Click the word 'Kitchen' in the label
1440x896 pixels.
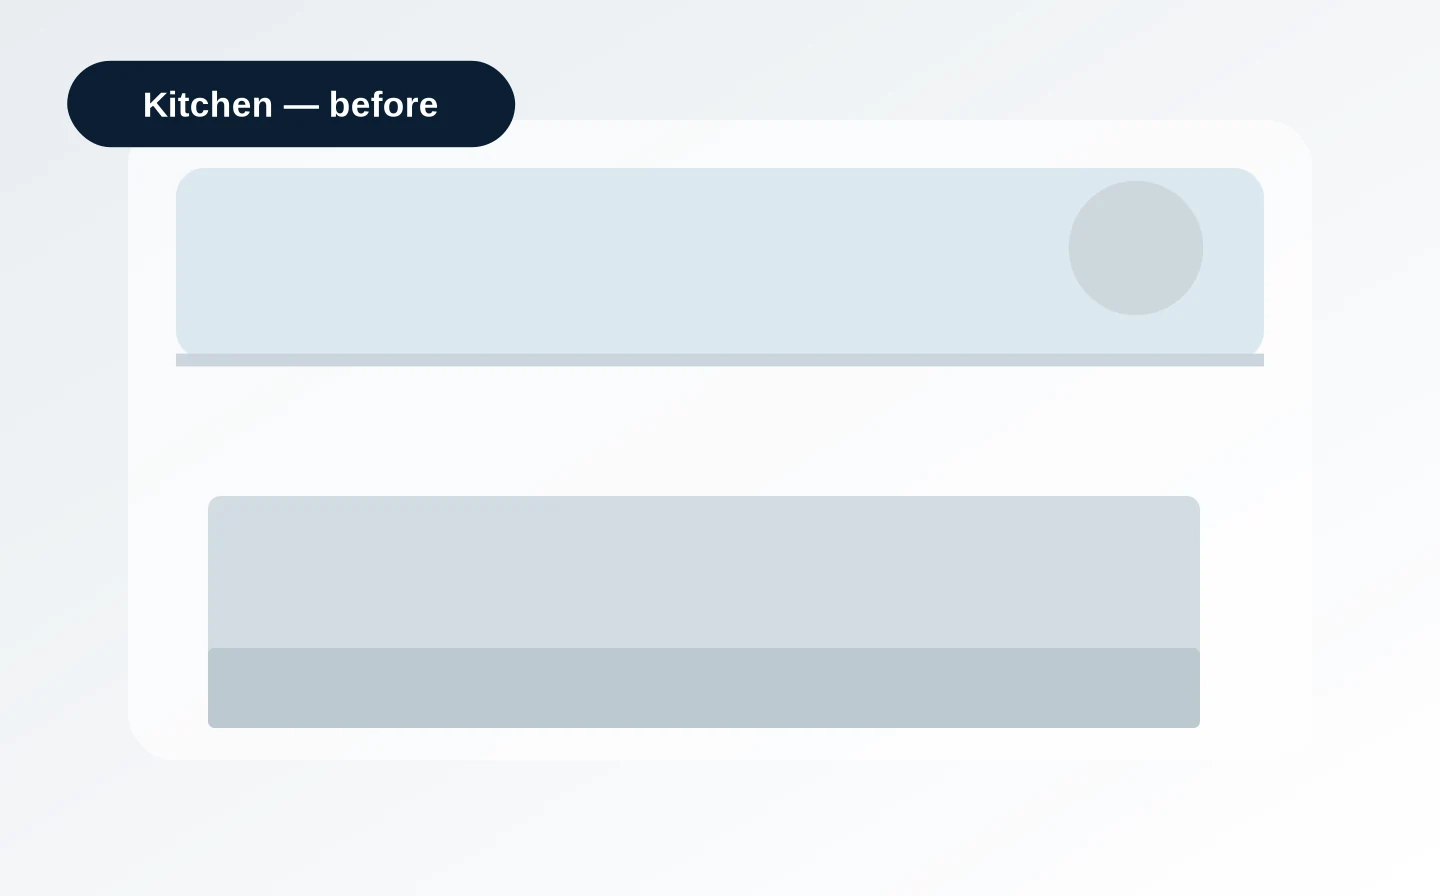(208, 104)
